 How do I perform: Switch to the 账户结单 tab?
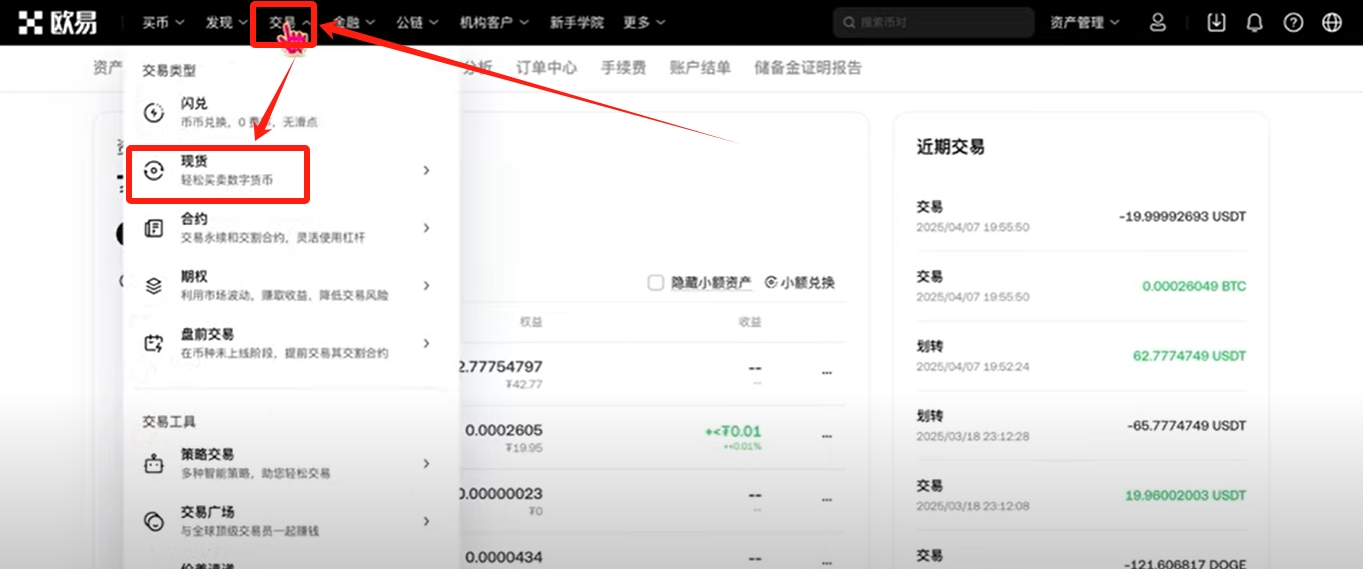point(700,68)
